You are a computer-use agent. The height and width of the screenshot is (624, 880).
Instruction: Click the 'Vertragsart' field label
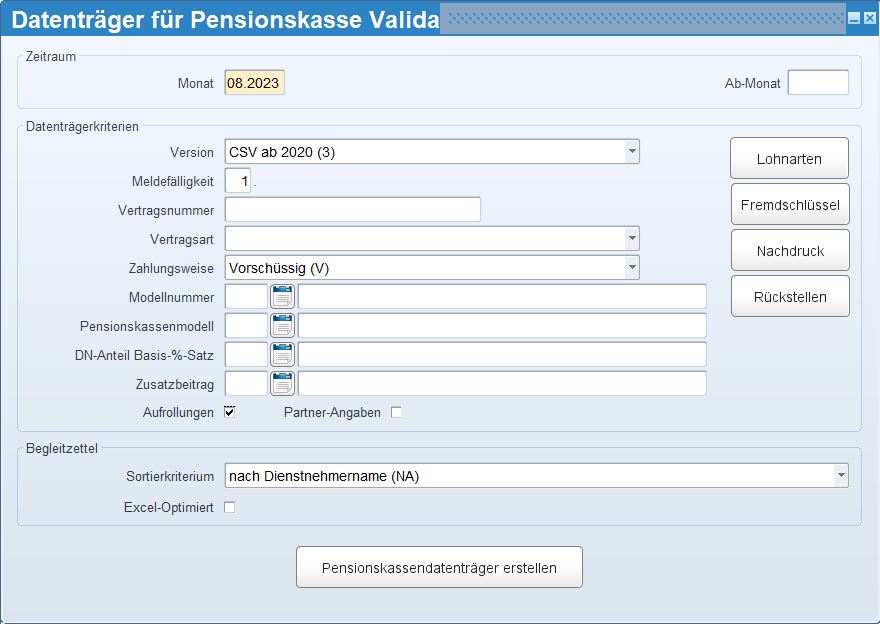click(x=182, y=240)
